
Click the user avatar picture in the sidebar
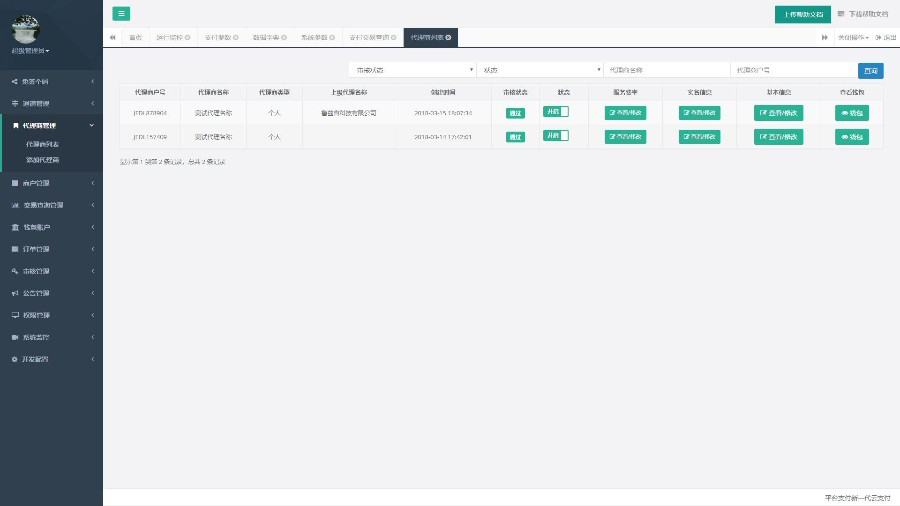(x=25, y=29)
